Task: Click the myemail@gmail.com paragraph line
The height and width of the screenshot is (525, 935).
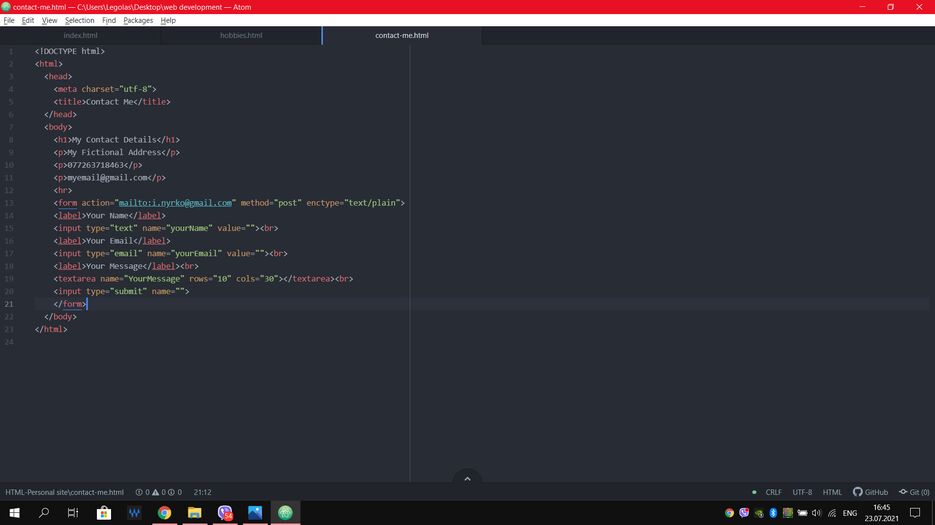Action: 110,178
